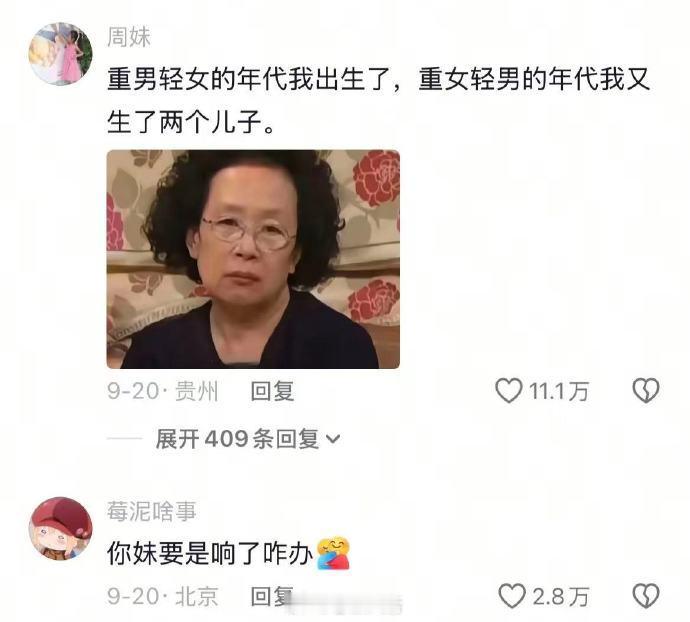Like the comment by 周妹
The width and height of the screenshot is (690, 622).
(x=509, y=390)
